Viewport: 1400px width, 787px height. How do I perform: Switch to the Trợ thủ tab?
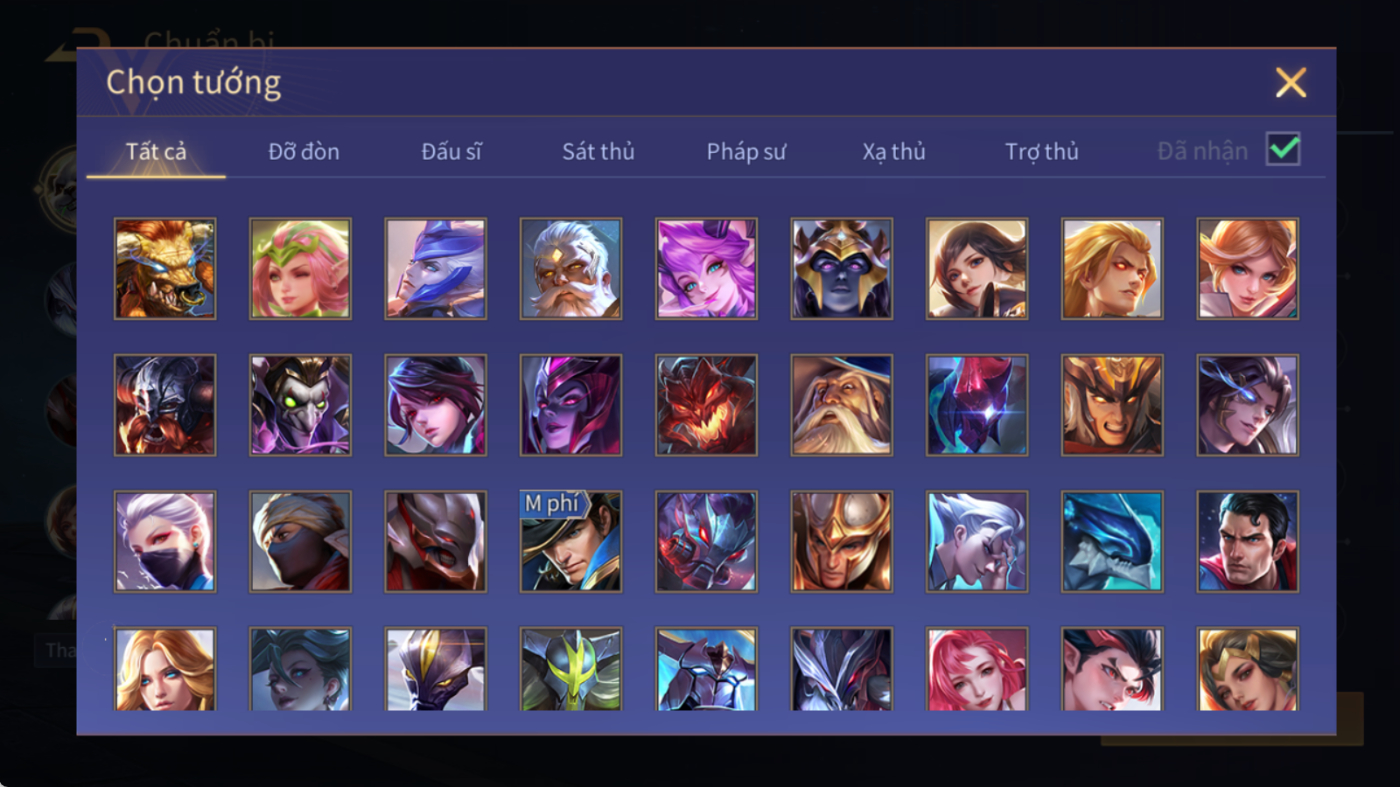click(x=1042, y=151)
